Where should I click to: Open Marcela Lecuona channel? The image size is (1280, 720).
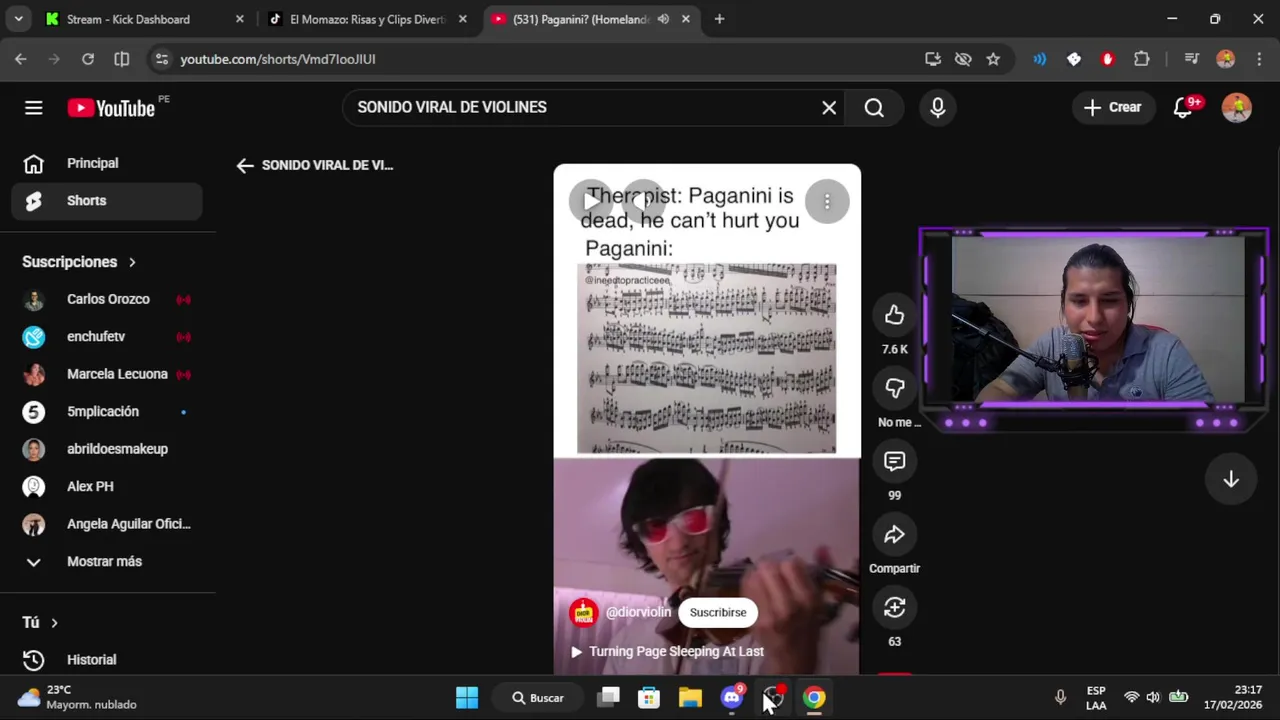pos(107,374)
